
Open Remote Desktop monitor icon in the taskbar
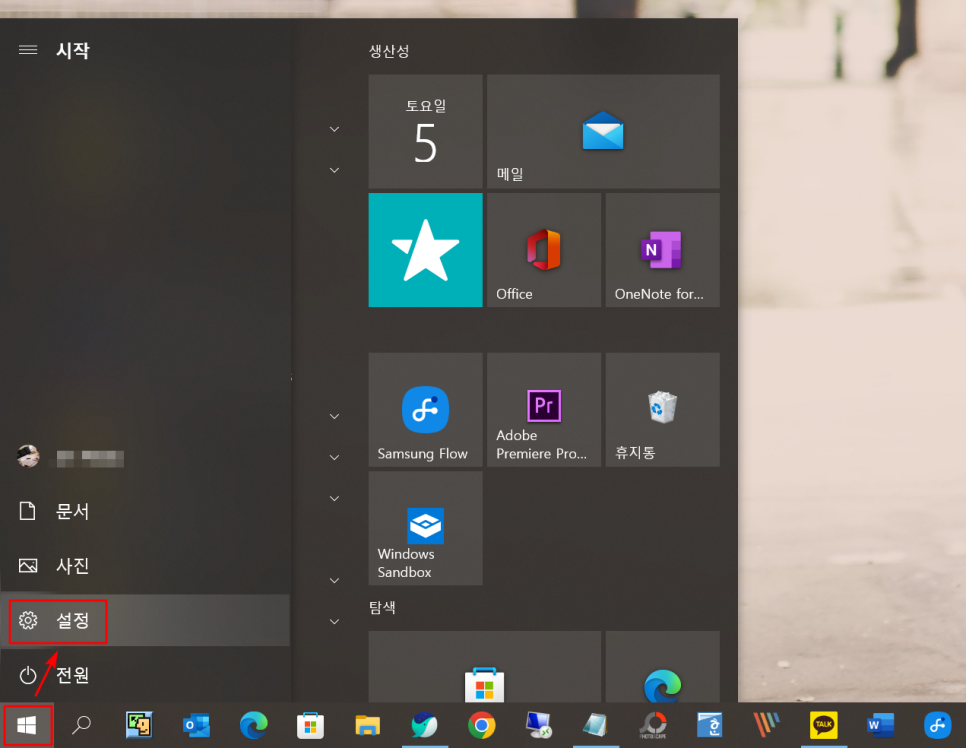pyautogui.click(x=538, y=725)
